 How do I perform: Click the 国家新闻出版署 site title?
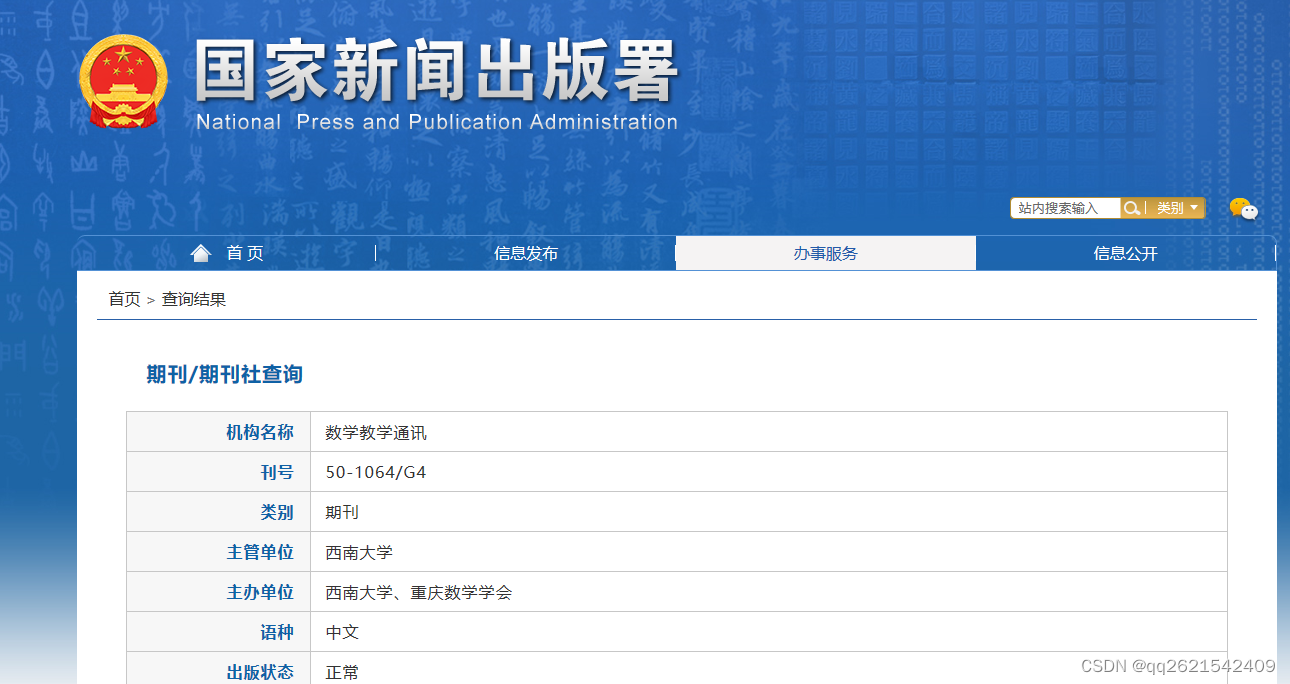click(x=437, y=71)
